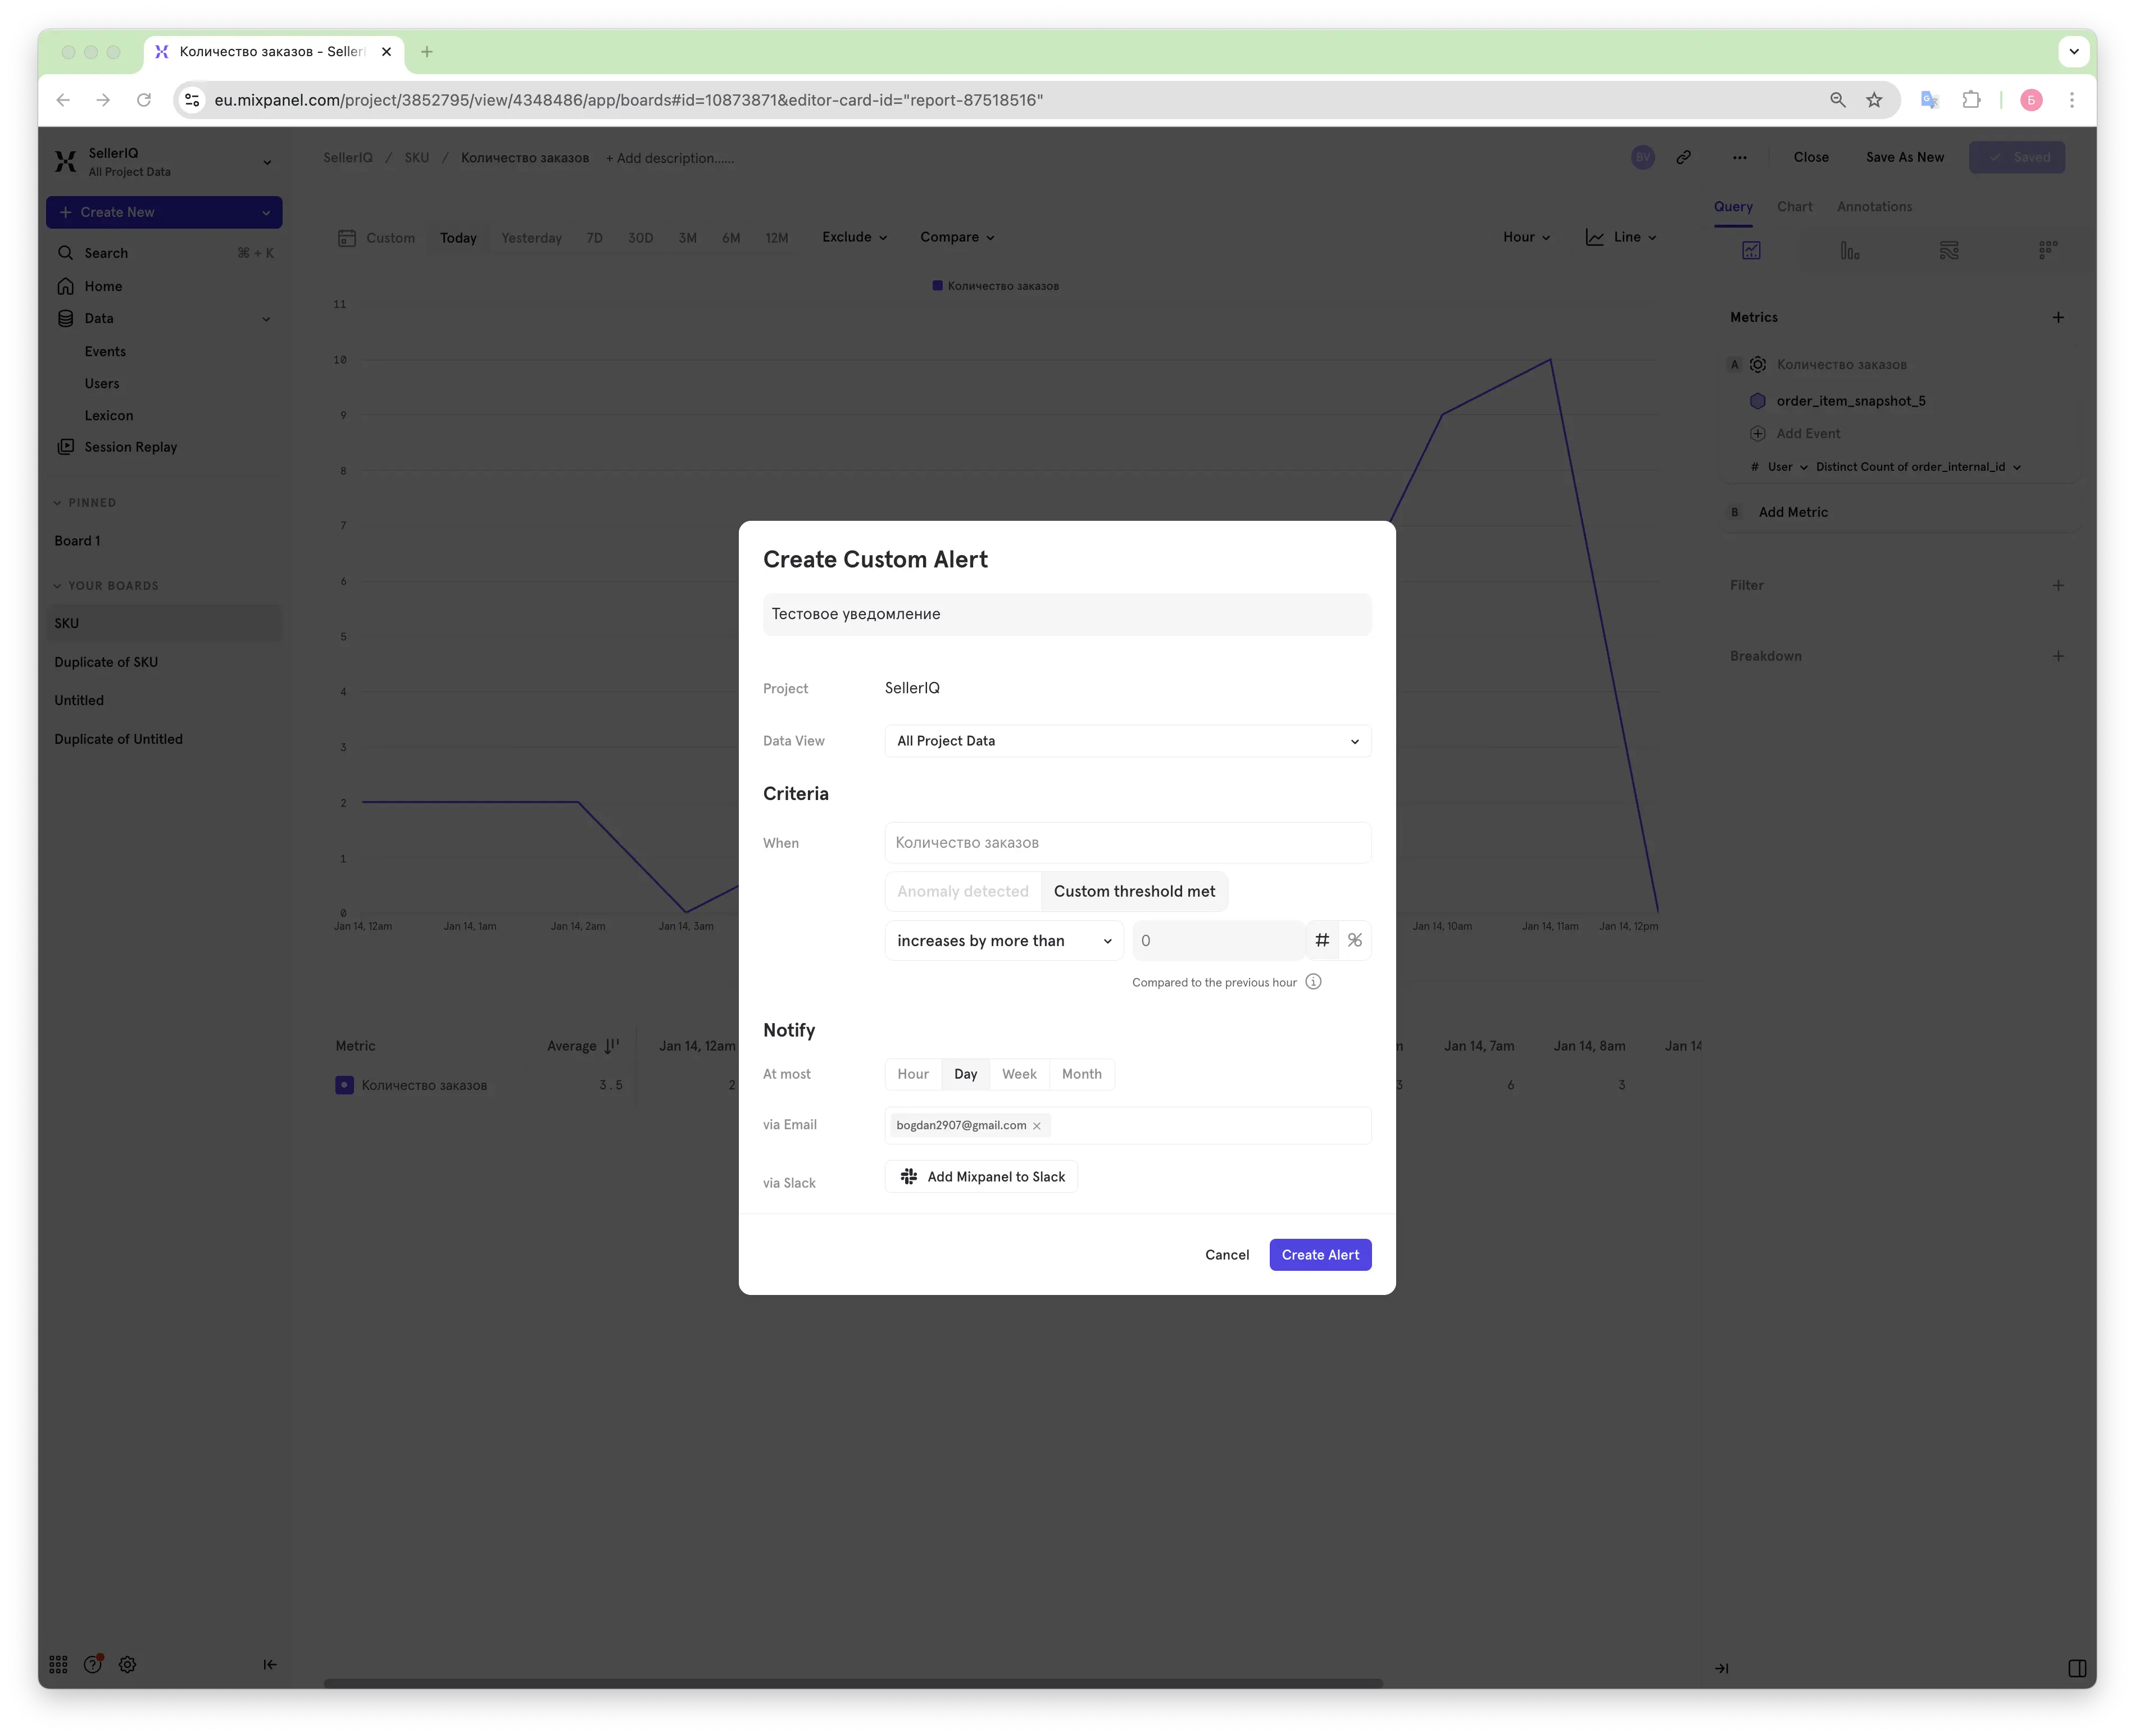
Task: Cancel the custom alert dialog
Action: click(x=1227, y=1255)
